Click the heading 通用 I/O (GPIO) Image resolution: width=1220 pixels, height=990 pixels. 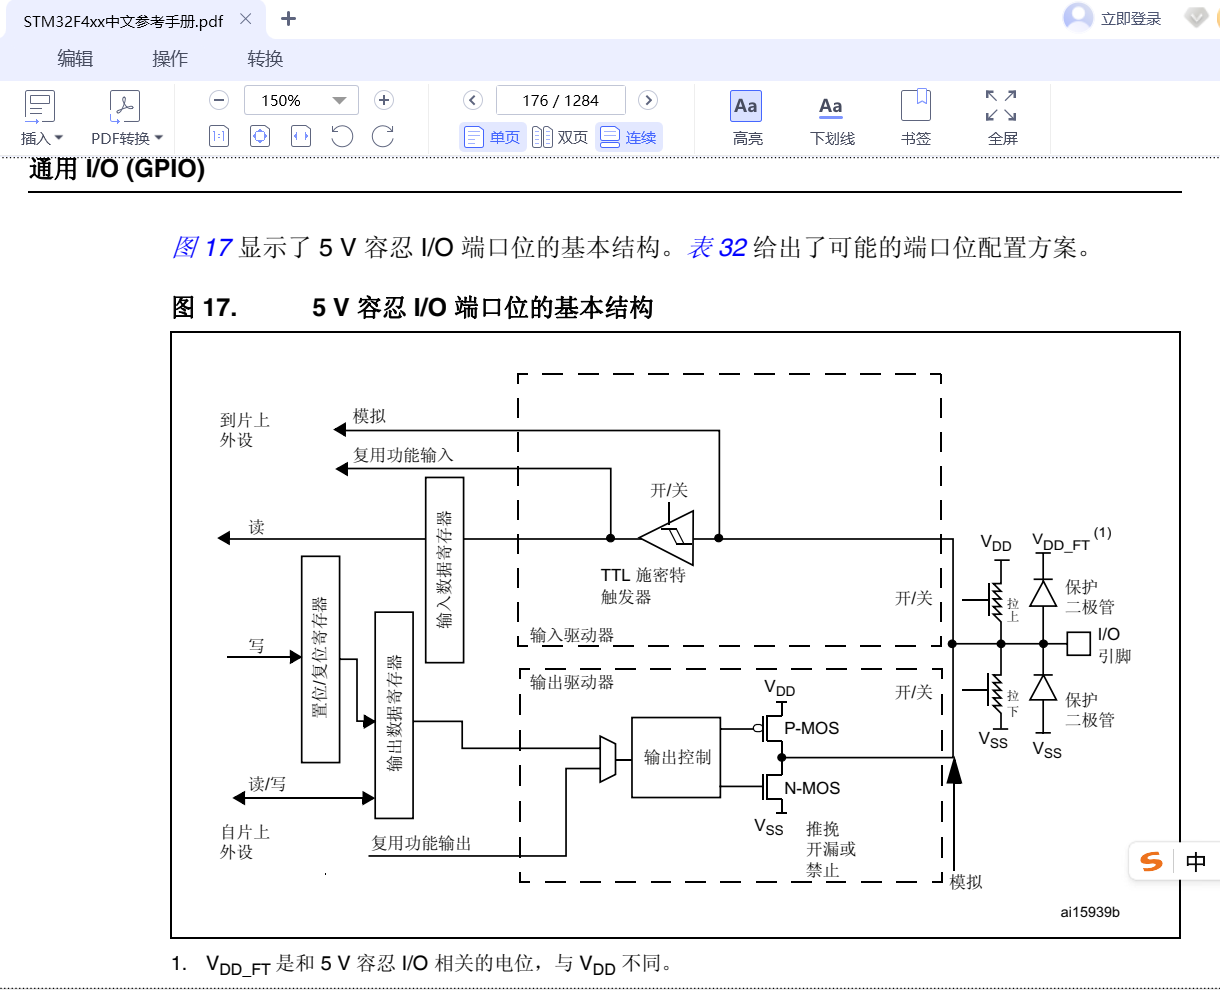[x=117, y=168]
